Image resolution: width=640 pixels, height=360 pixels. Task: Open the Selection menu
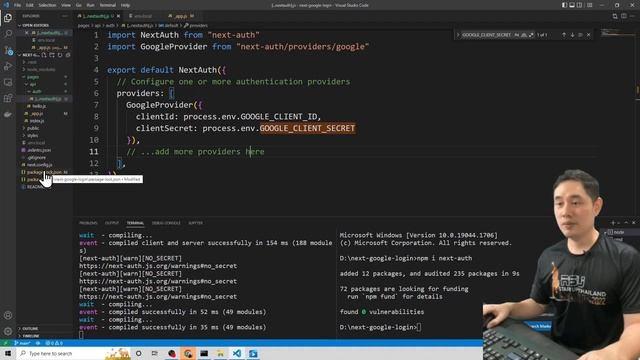pos(47,5)
